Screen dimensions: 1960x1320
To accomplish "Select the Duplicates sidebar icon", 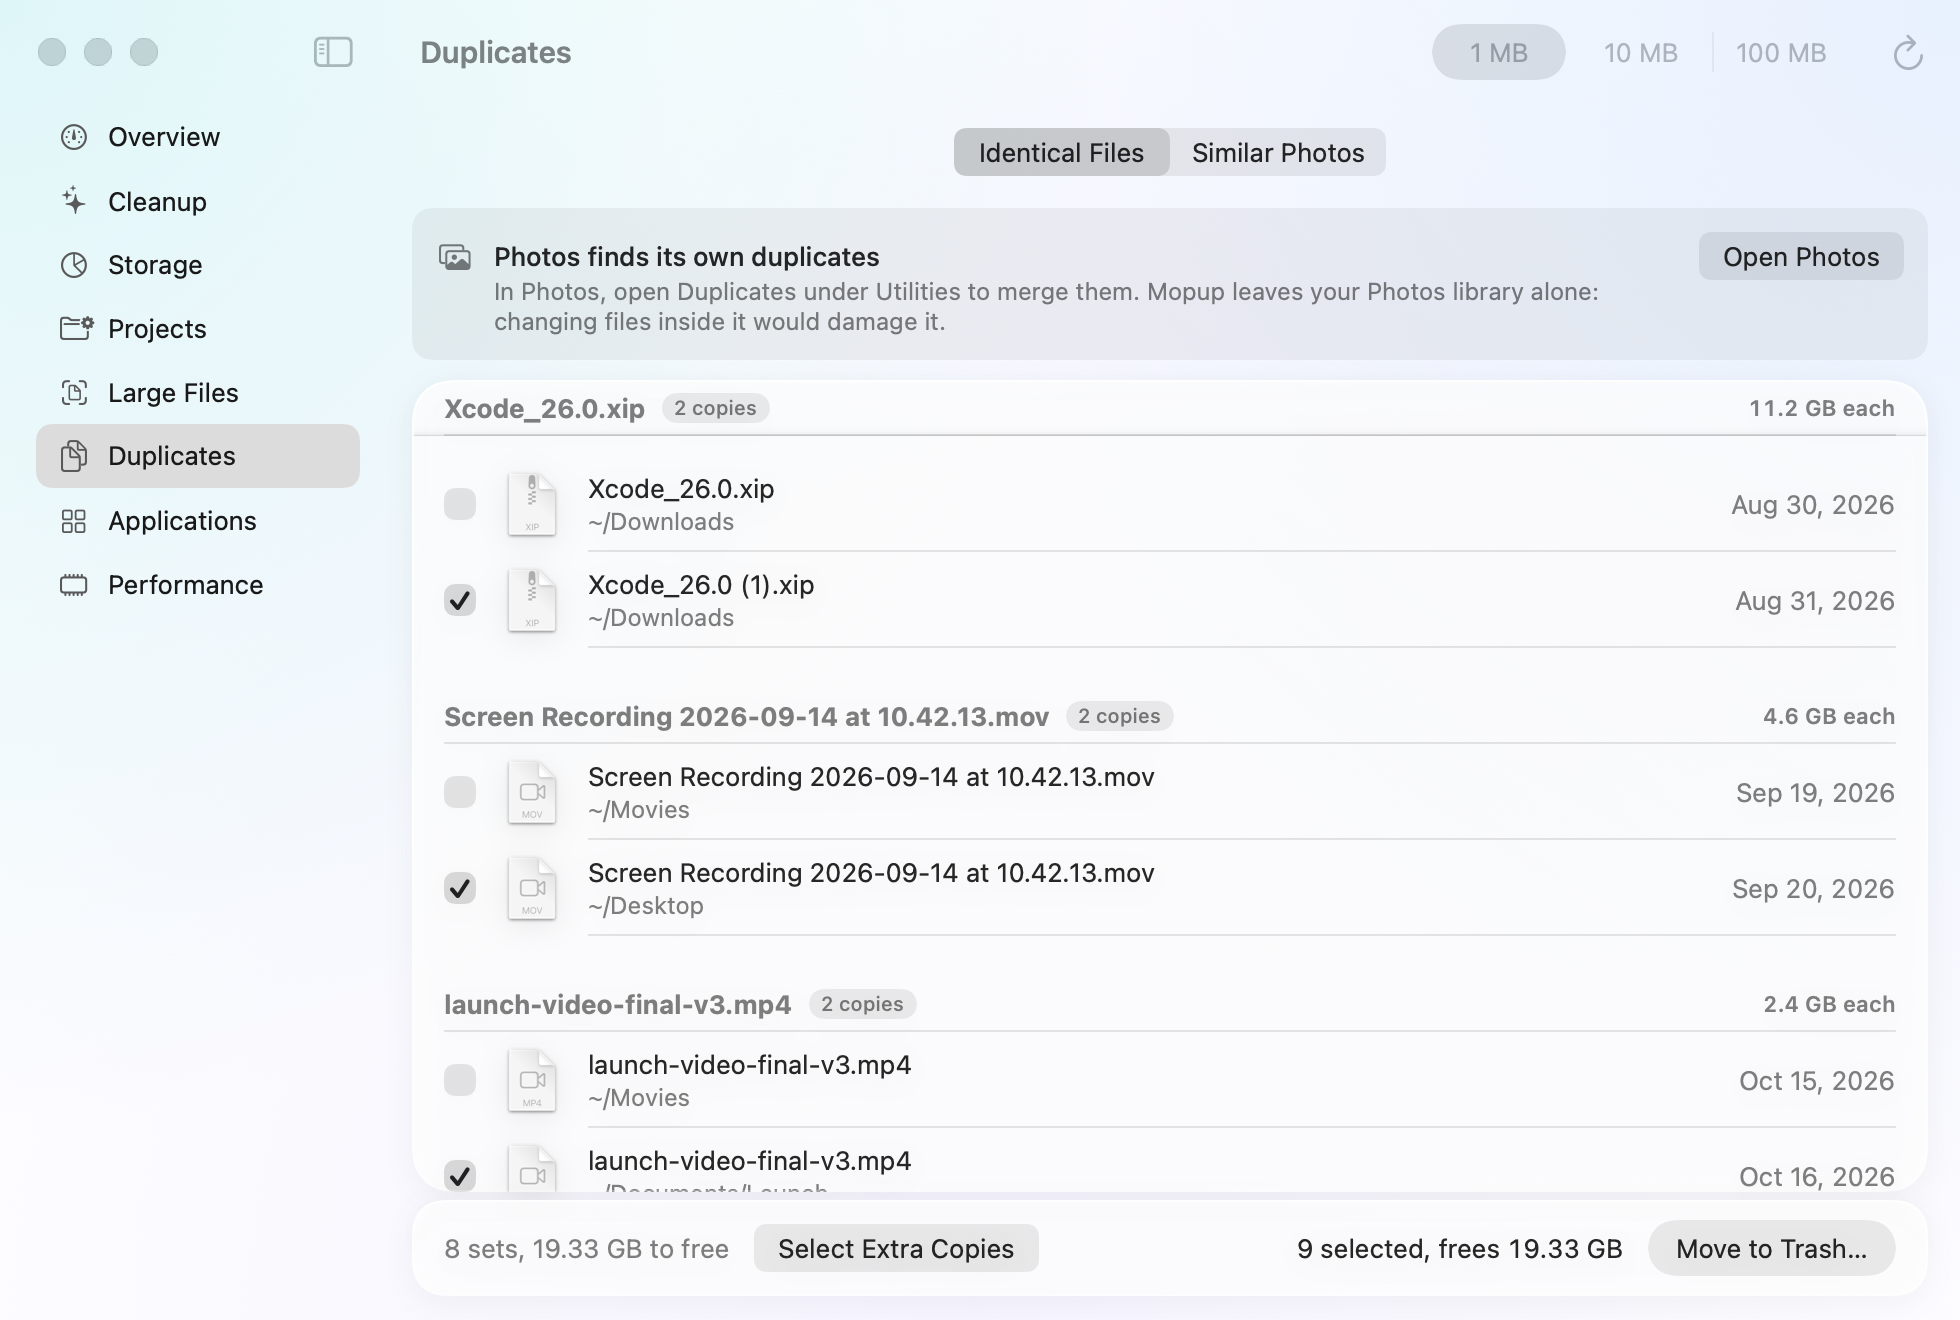I will coord(73,456).
